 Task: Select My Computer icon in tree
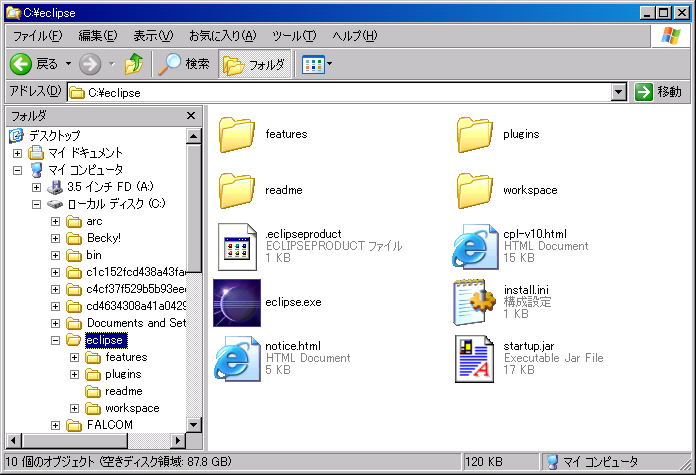pyautogui.click(x=36, y=170)
